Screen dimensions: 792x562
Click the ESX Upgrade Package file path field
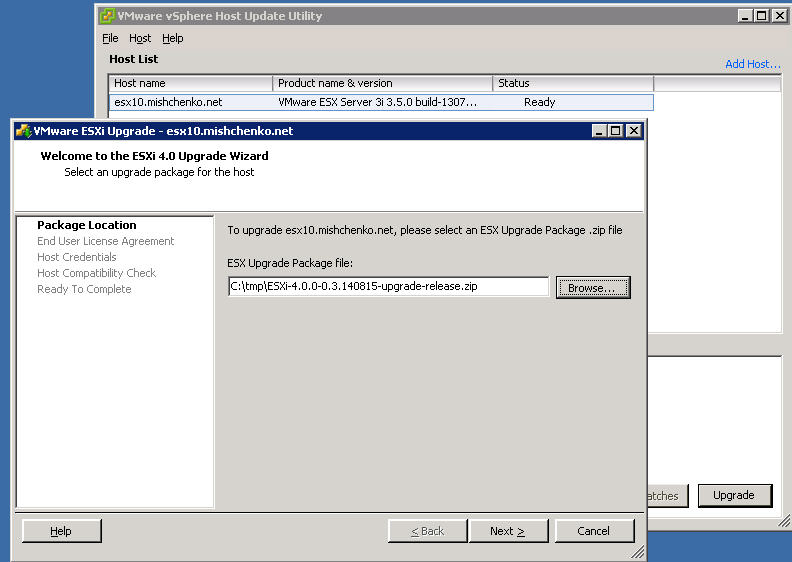tap(388, 286)
